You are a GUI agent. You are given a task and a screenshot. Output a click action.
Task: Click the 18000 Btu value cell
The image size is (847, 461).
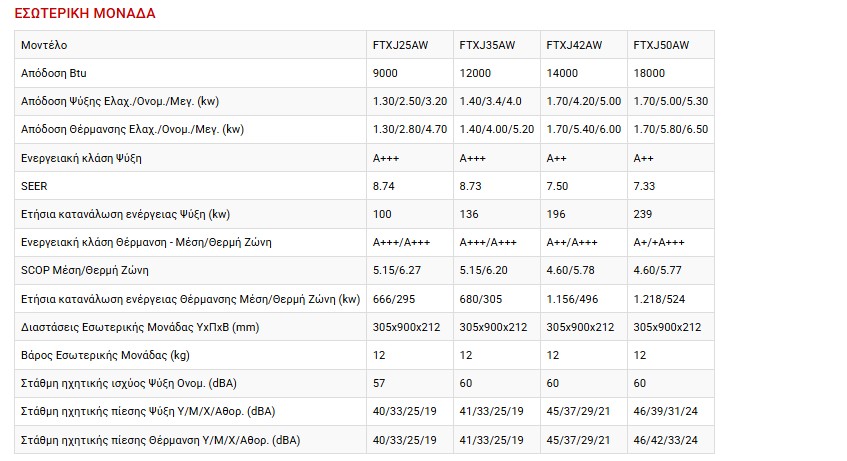(650, 73)
